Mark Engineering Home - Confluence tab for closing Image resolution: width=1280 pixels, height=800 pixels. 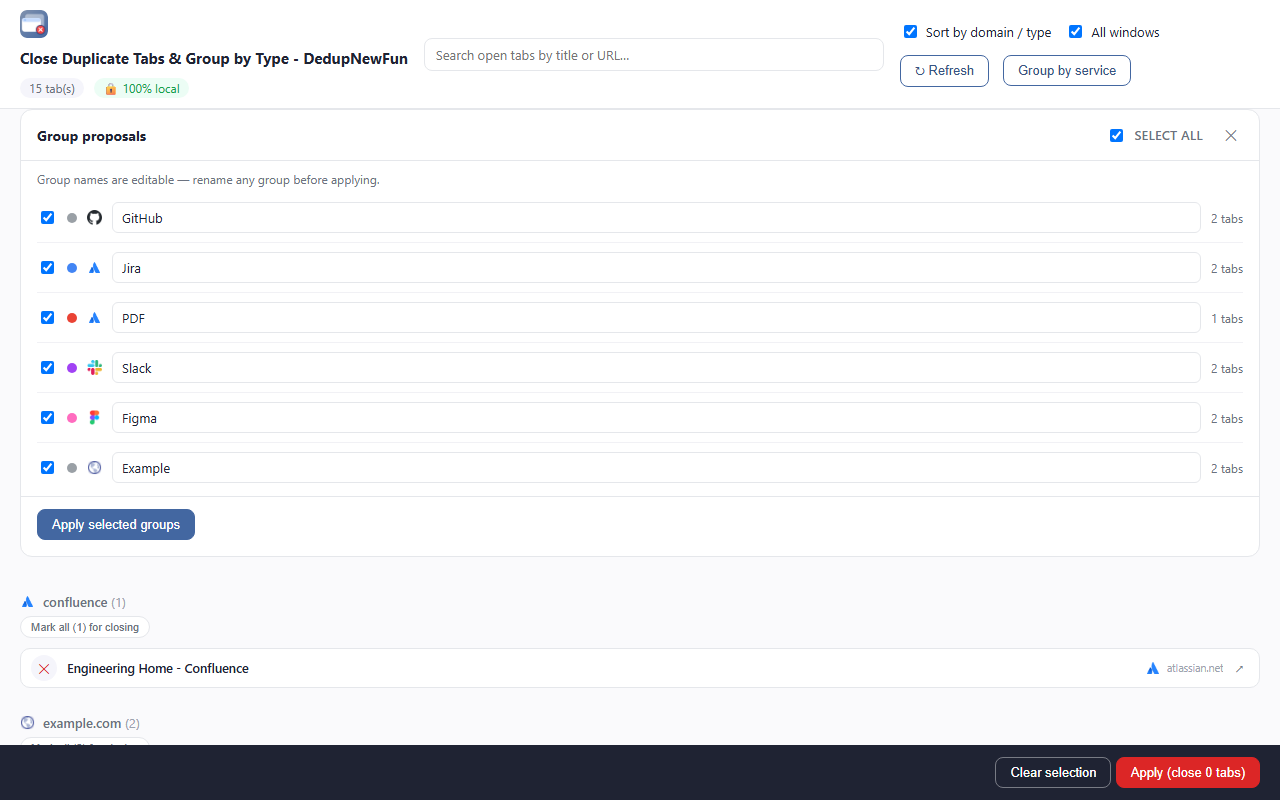point(44,669)
